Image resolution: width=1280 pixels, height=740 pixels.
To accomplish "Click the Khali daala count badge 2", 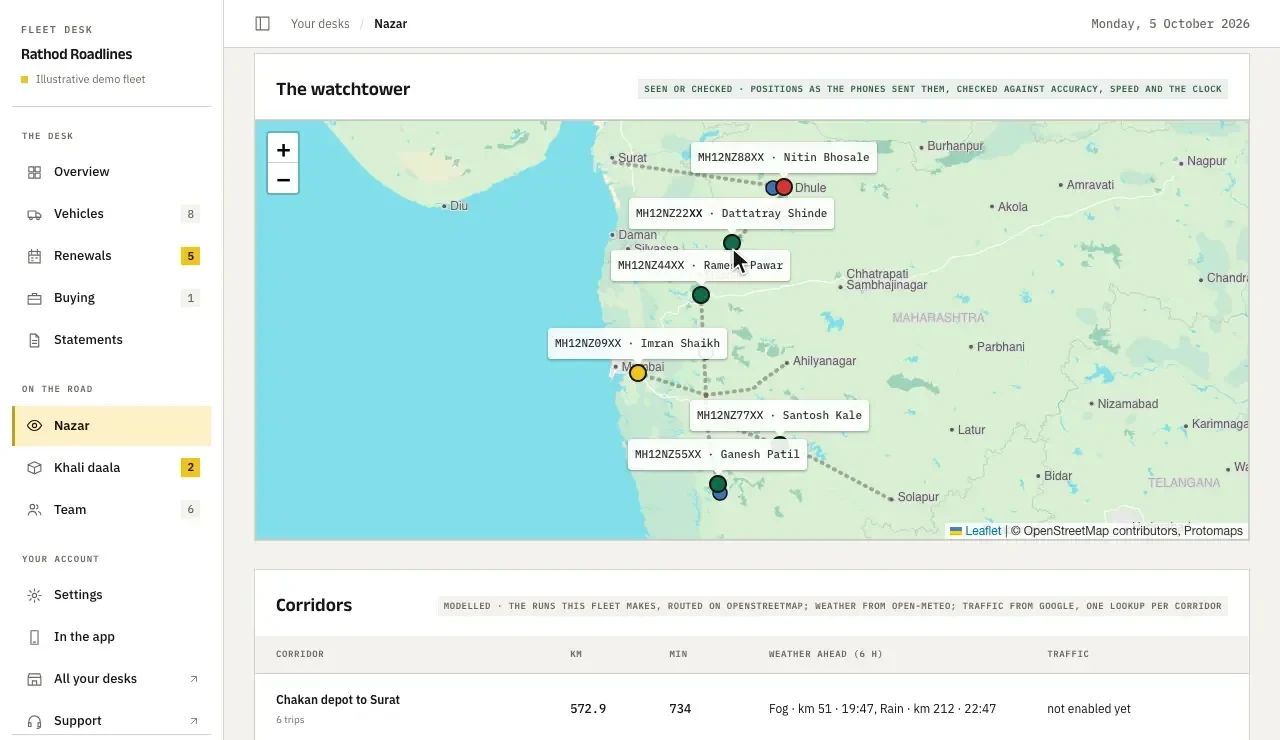I will click(190, 468).
